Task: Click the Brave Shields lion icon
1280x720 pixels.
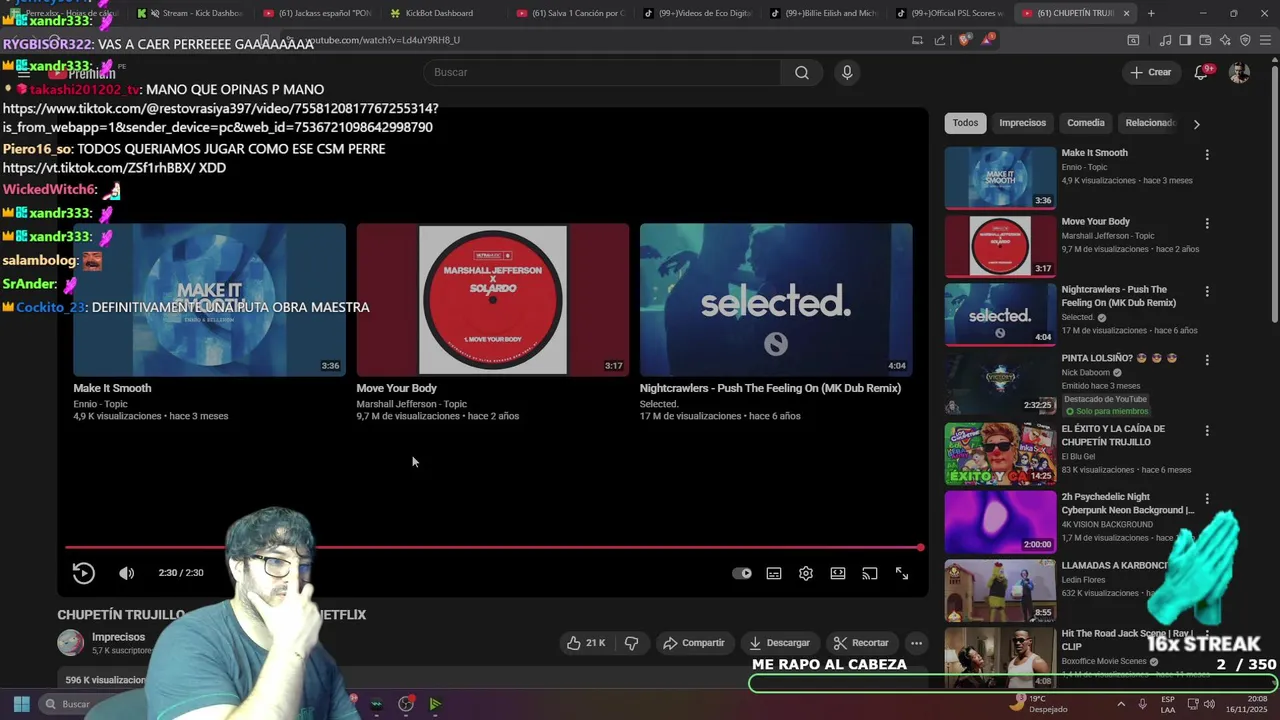Action: 963,40
